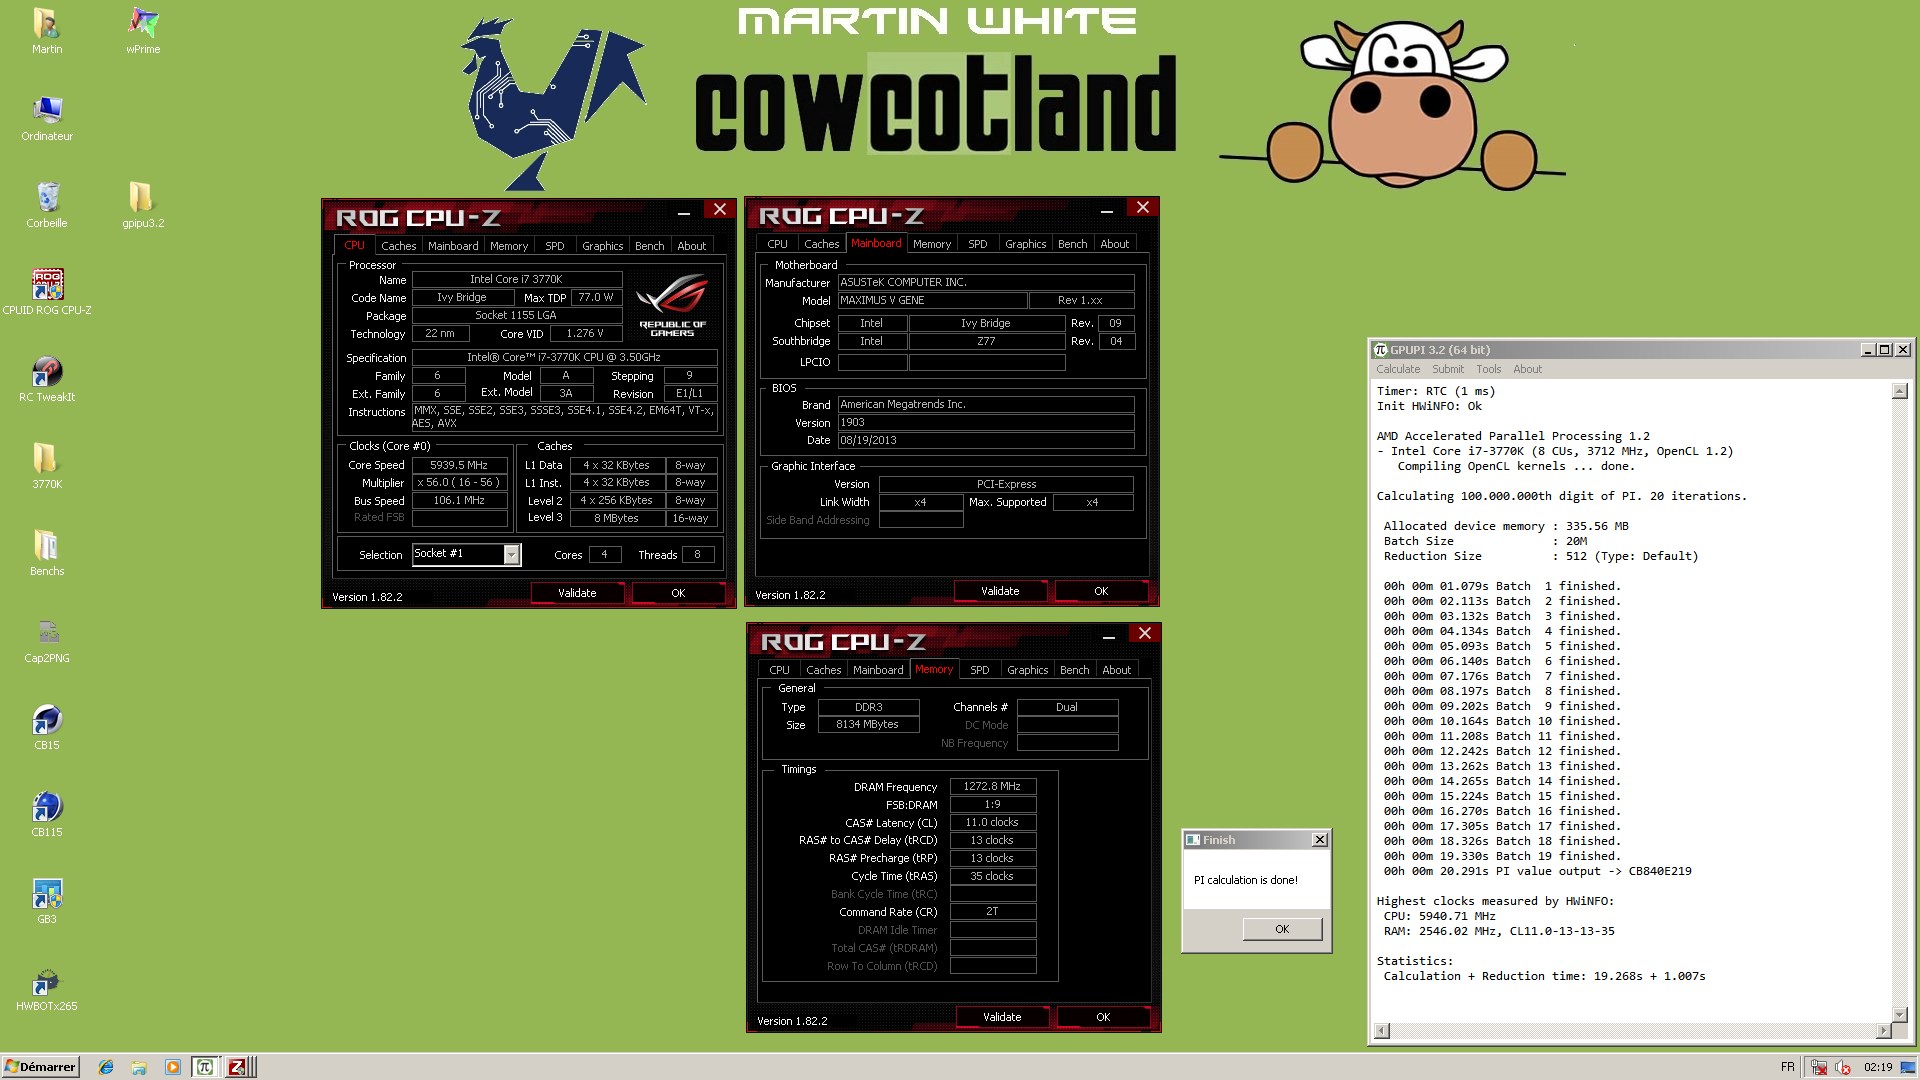Image resolution: width=1920 pixels, height=1080 pixels.
Task: Click the show desktop tray icon
Action: pos(1906,1068)
